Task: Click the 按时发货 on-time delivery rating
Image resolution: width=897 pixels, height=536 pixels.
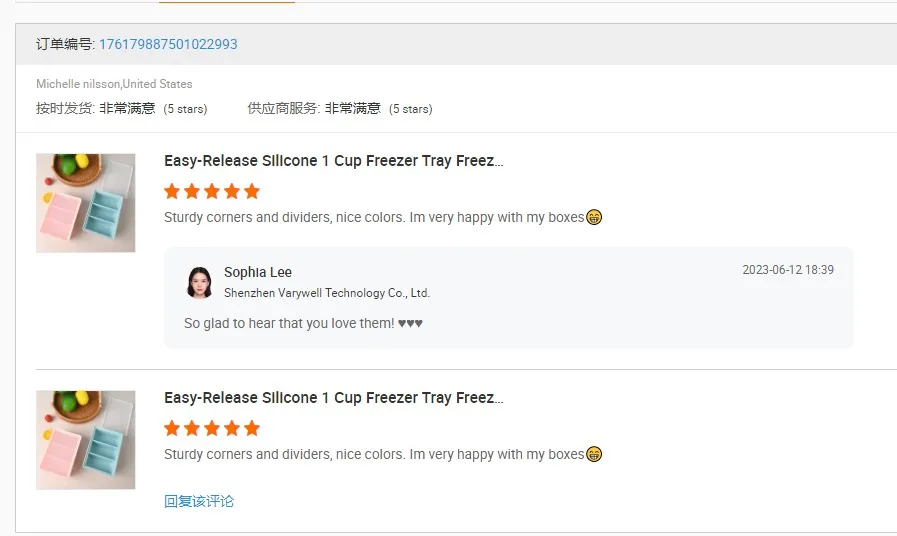Action: pos(121,108)
